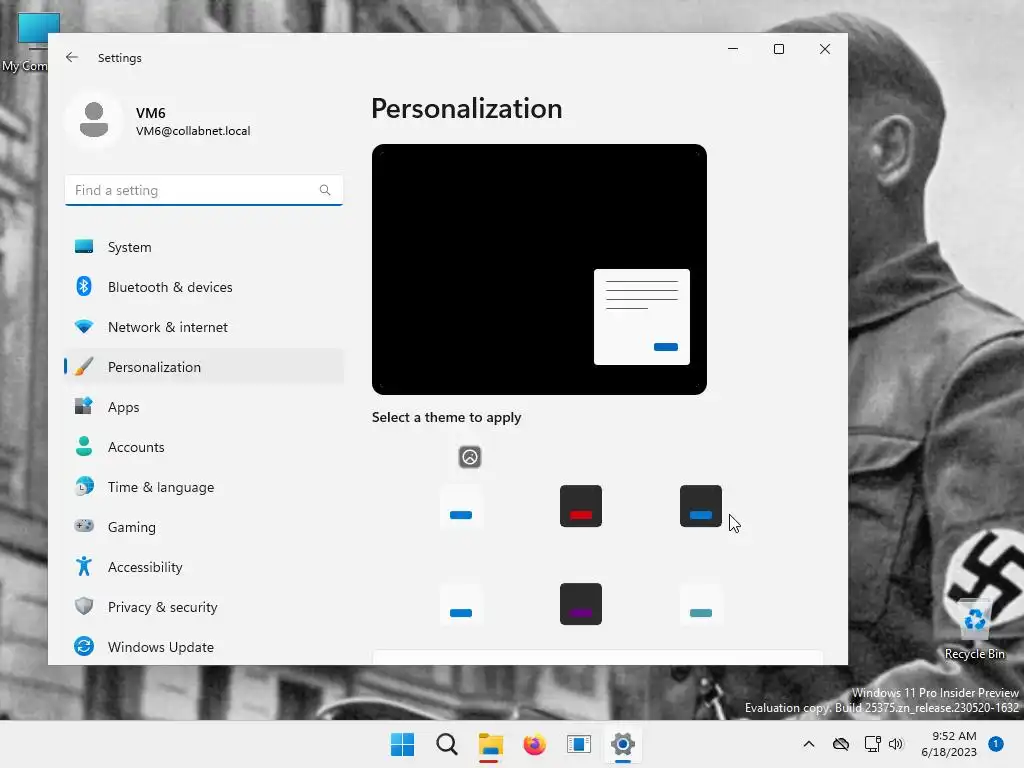Click the crossed-out cloud tray icon

(840, 744)
